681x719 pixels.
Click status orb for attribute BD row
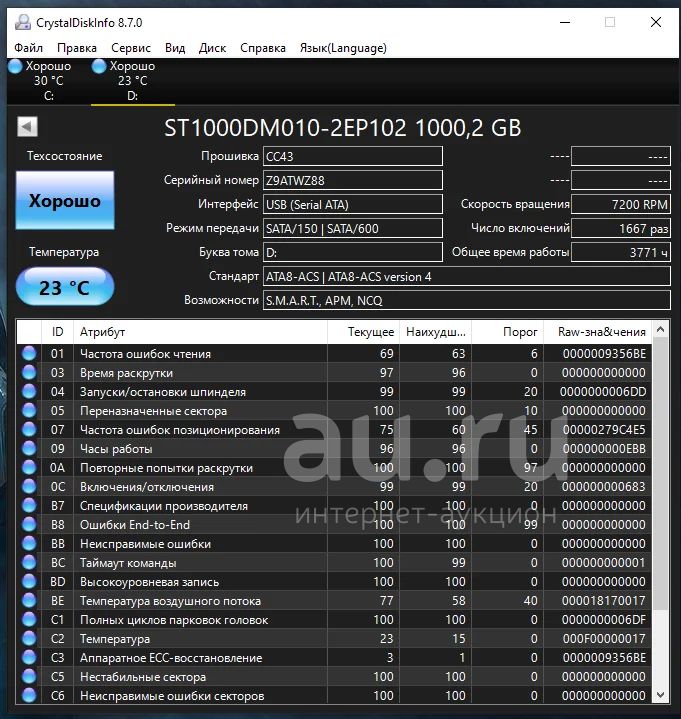click(29, 582)
